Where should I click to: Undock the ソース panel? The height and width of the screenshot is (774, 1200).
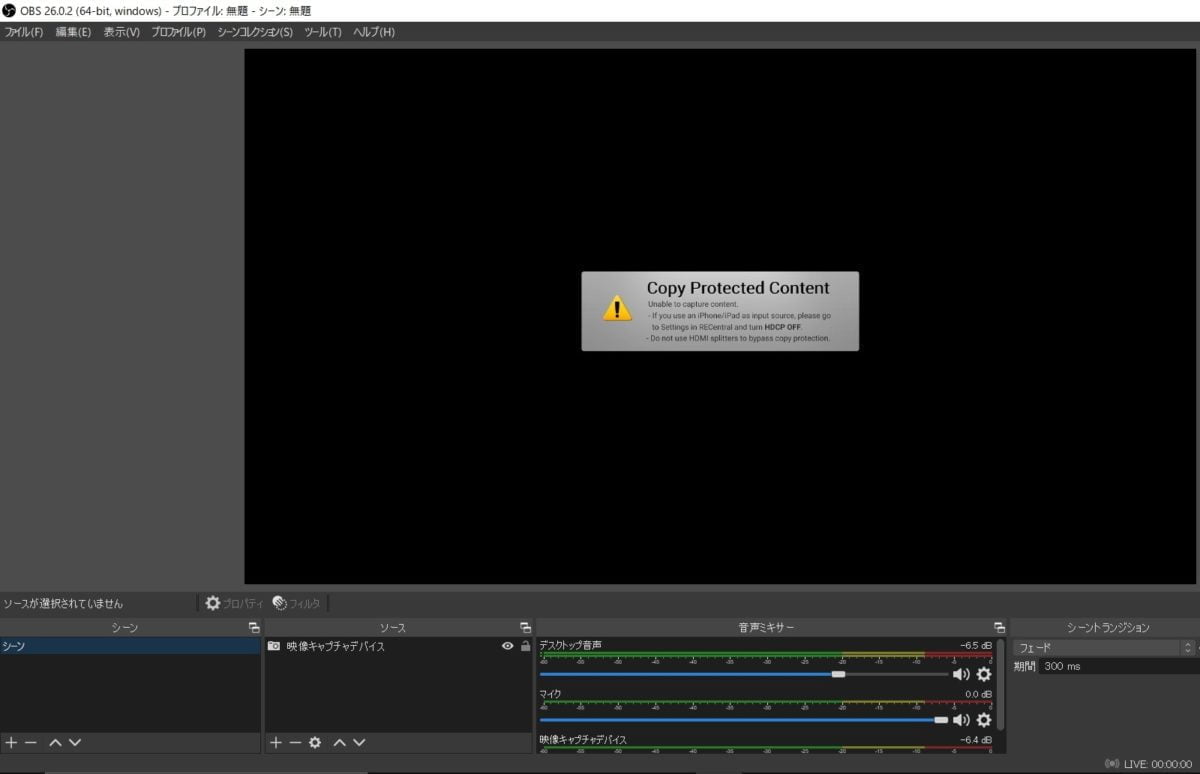[x=525, y=628]
